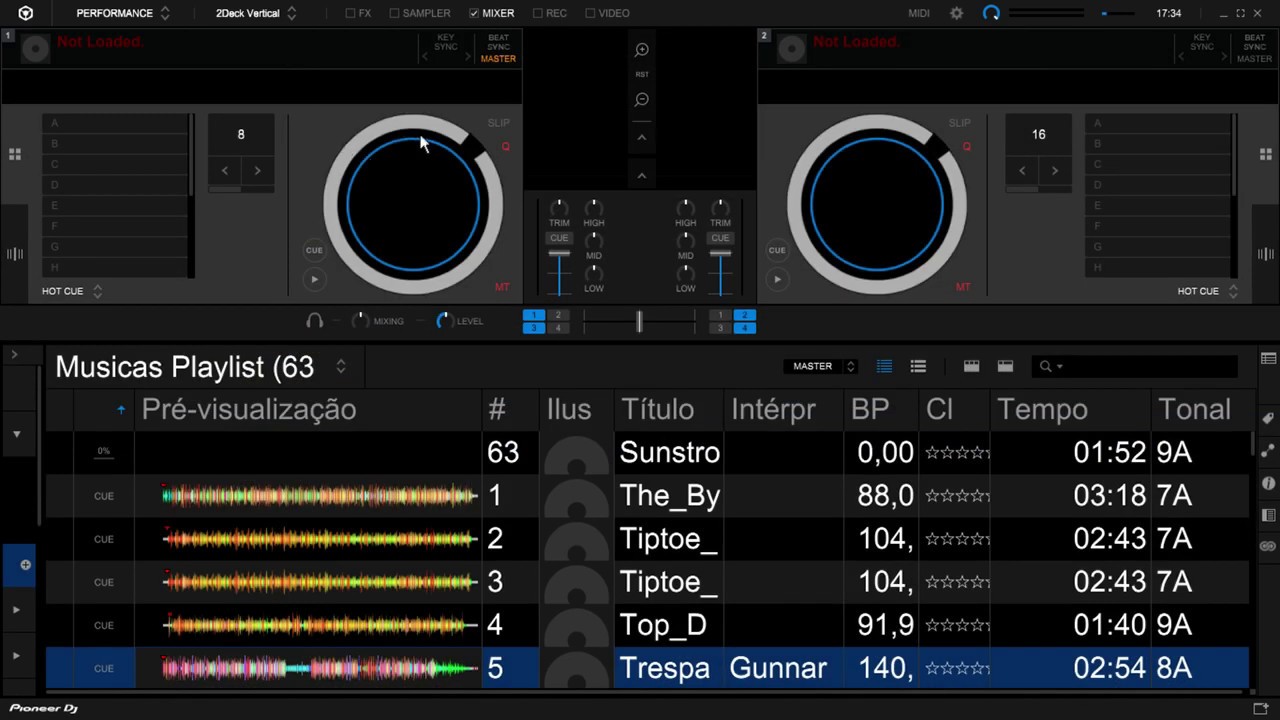This screenshot has height=720, width=1280.
Task: Play deck 2
Action: 777,279
